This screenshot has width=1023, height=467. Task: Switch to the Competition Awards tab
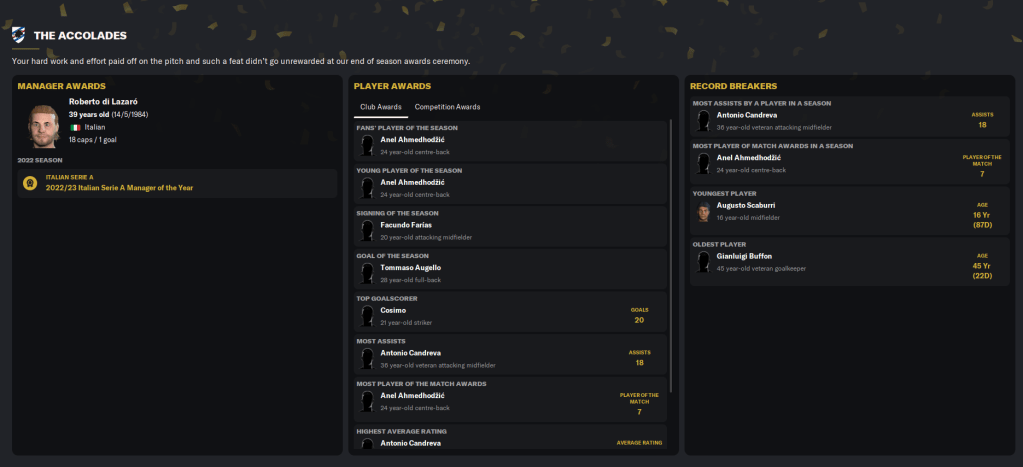[x=447, y=107]
